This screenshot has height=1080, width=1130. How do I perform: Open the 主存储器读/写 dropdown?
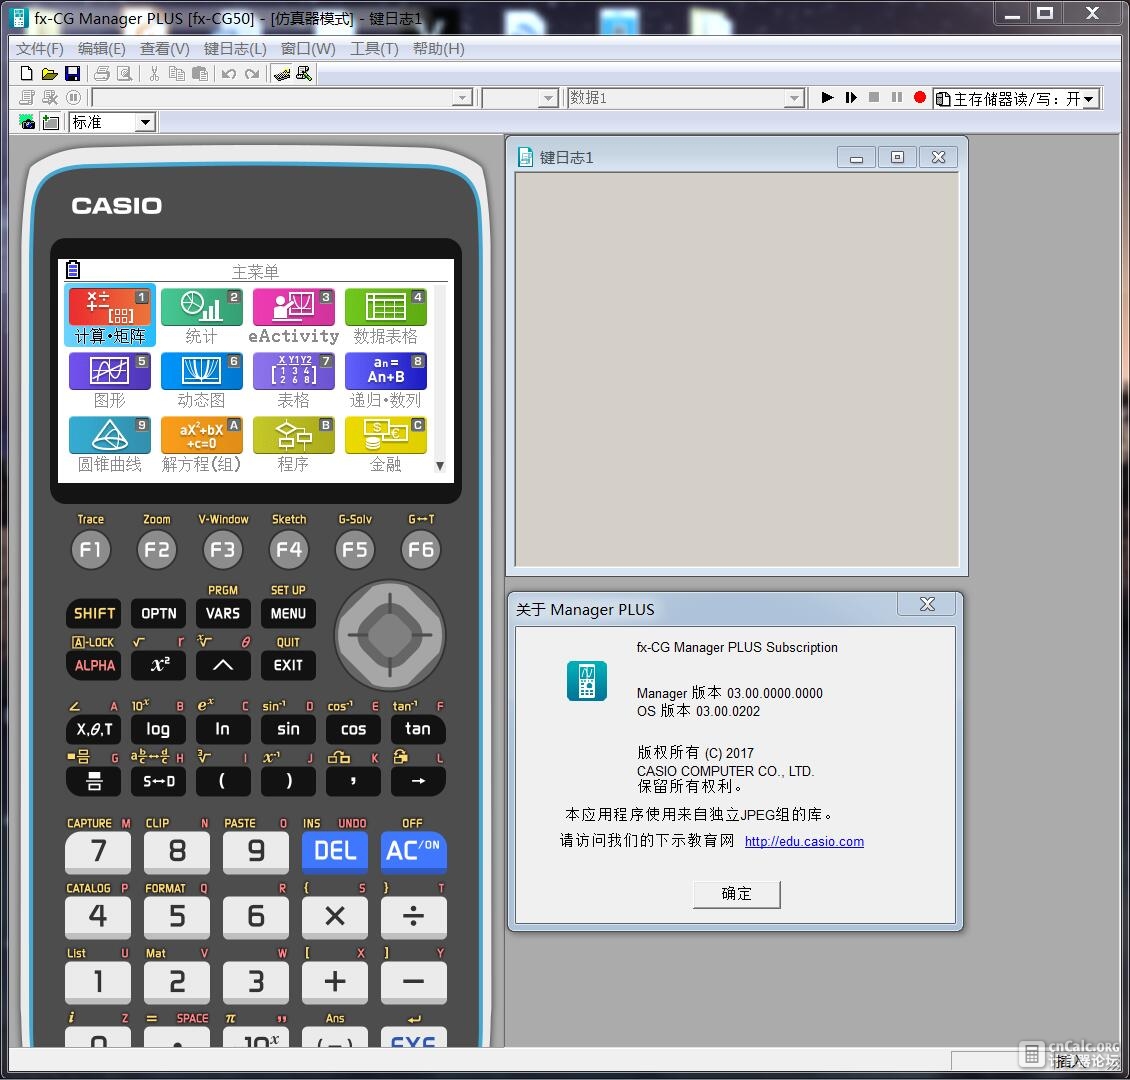(x=1088, y=99)
